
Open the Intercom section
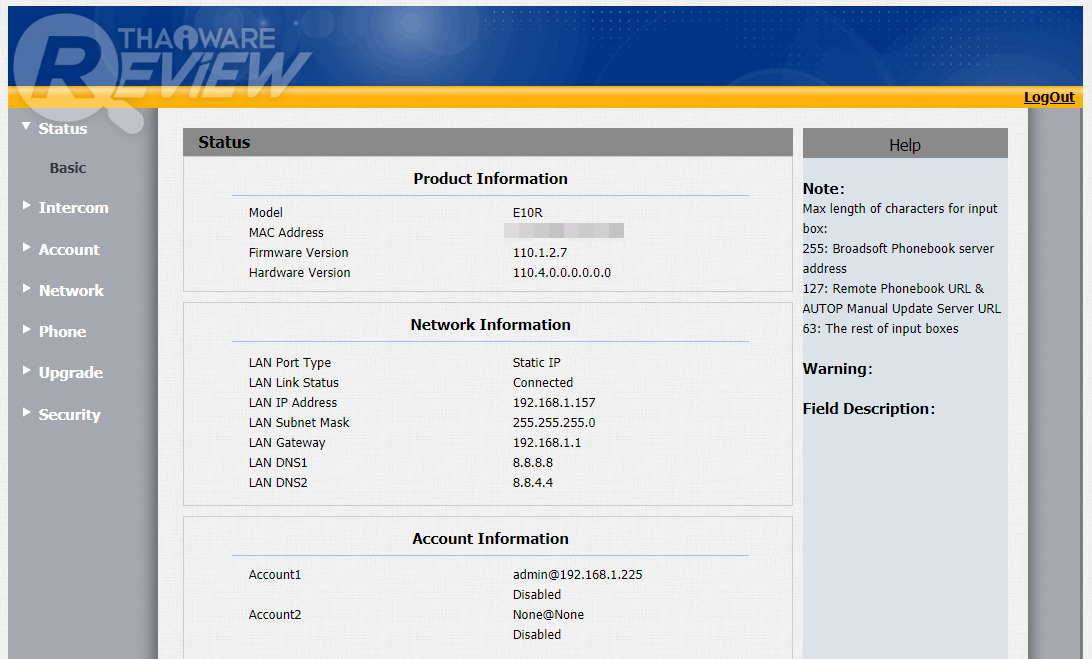73,208
